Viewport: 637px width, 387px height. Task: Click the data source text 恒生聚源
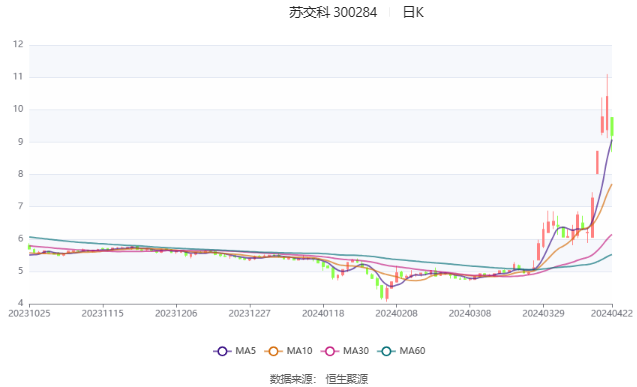click(347, 379)
